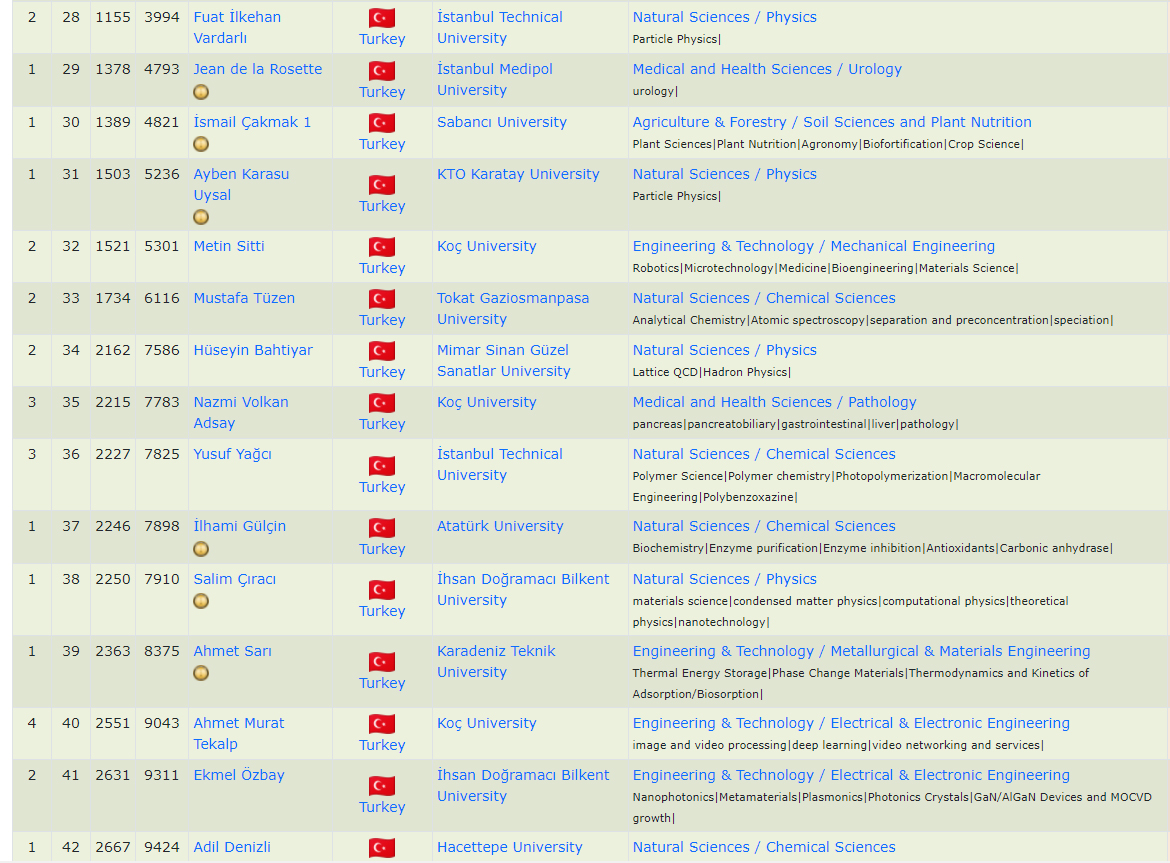
Task: Click the world rank value 3994
Action: [162, 17]
